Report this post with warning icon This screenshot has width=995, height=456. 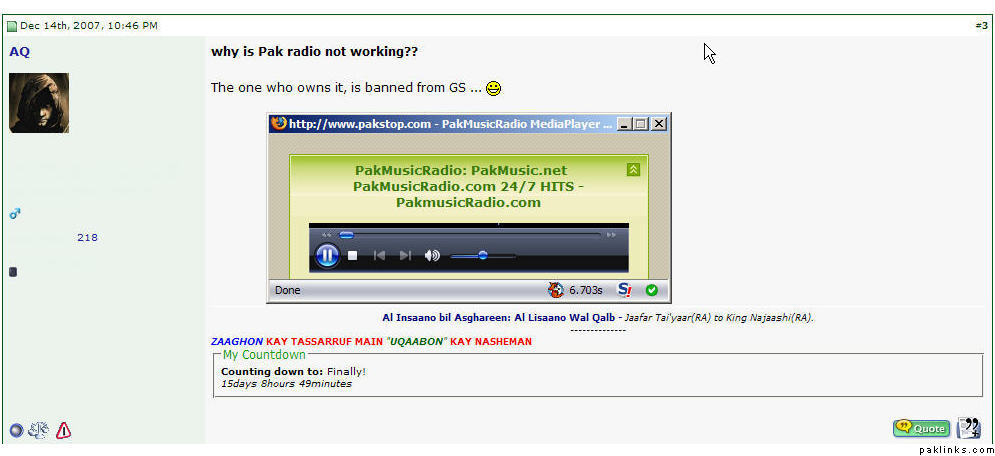pos(64,430)
